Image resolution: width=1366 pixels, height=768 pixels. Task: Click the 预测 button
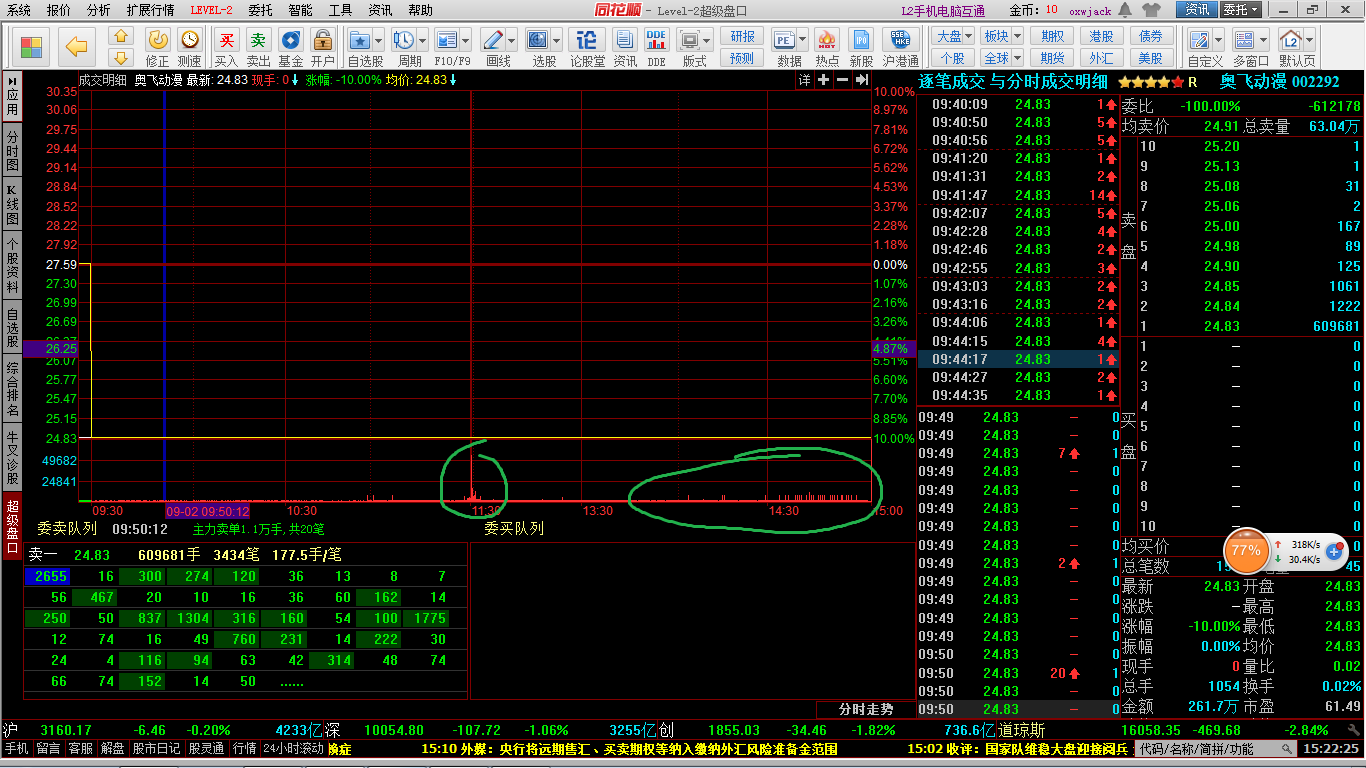click(742, 58)
